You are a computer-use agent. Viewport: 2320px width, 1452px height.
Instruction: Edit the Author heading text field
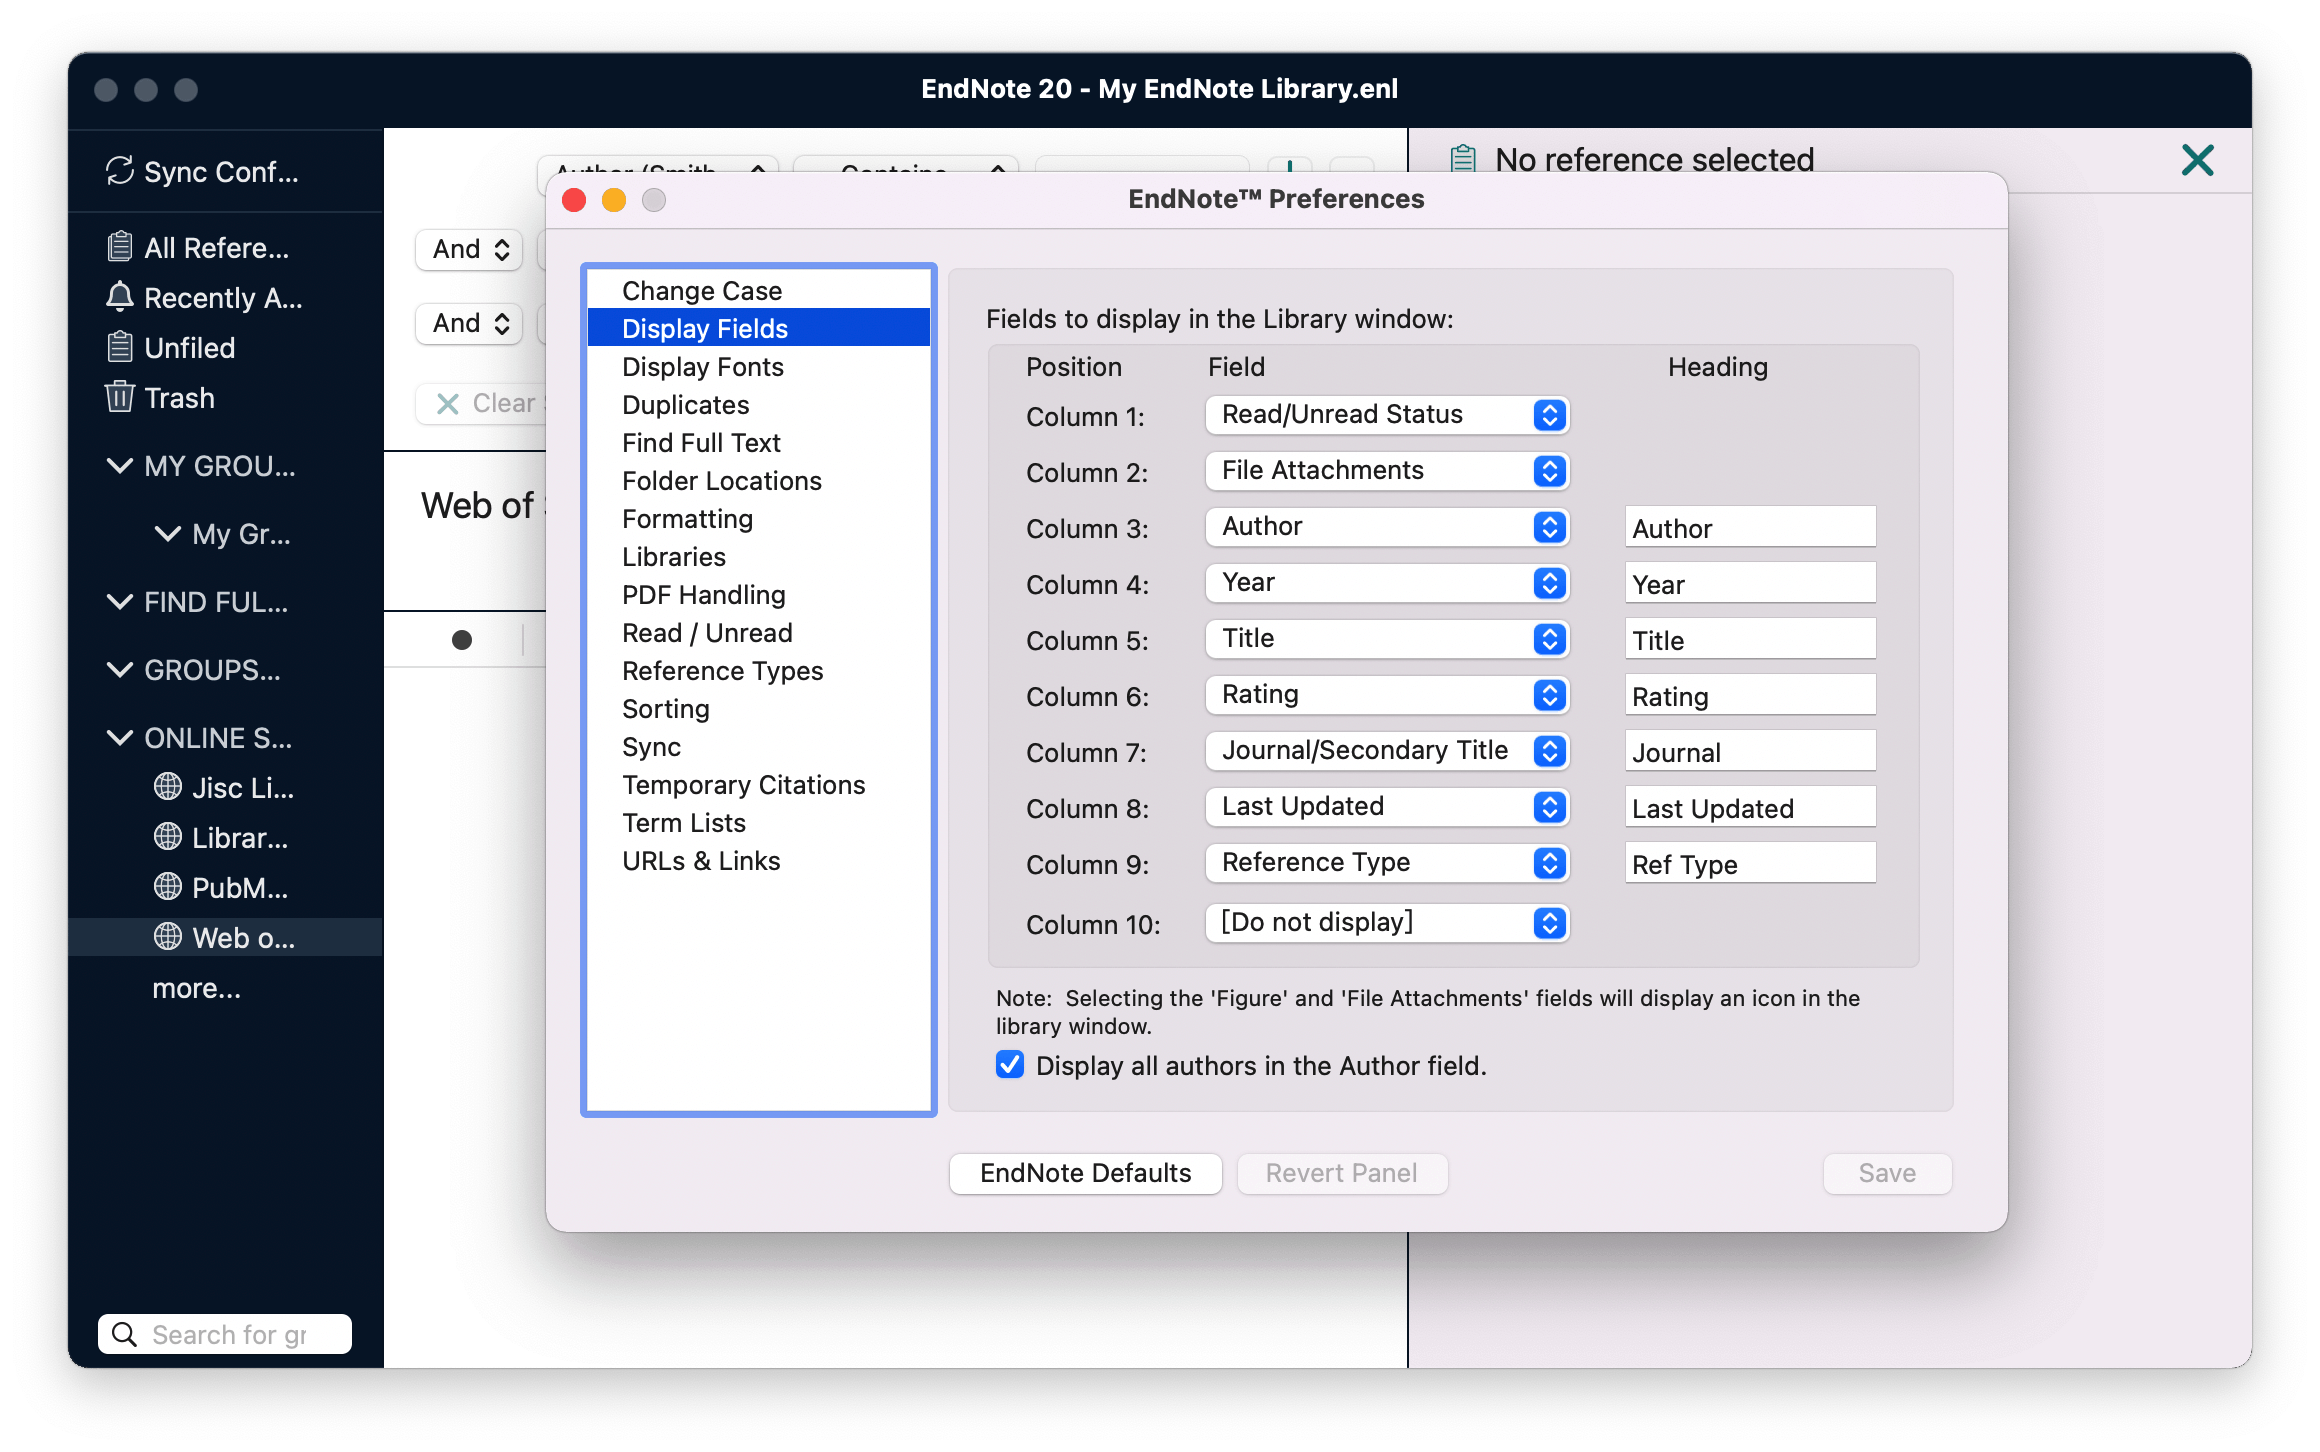(1750, 527)
